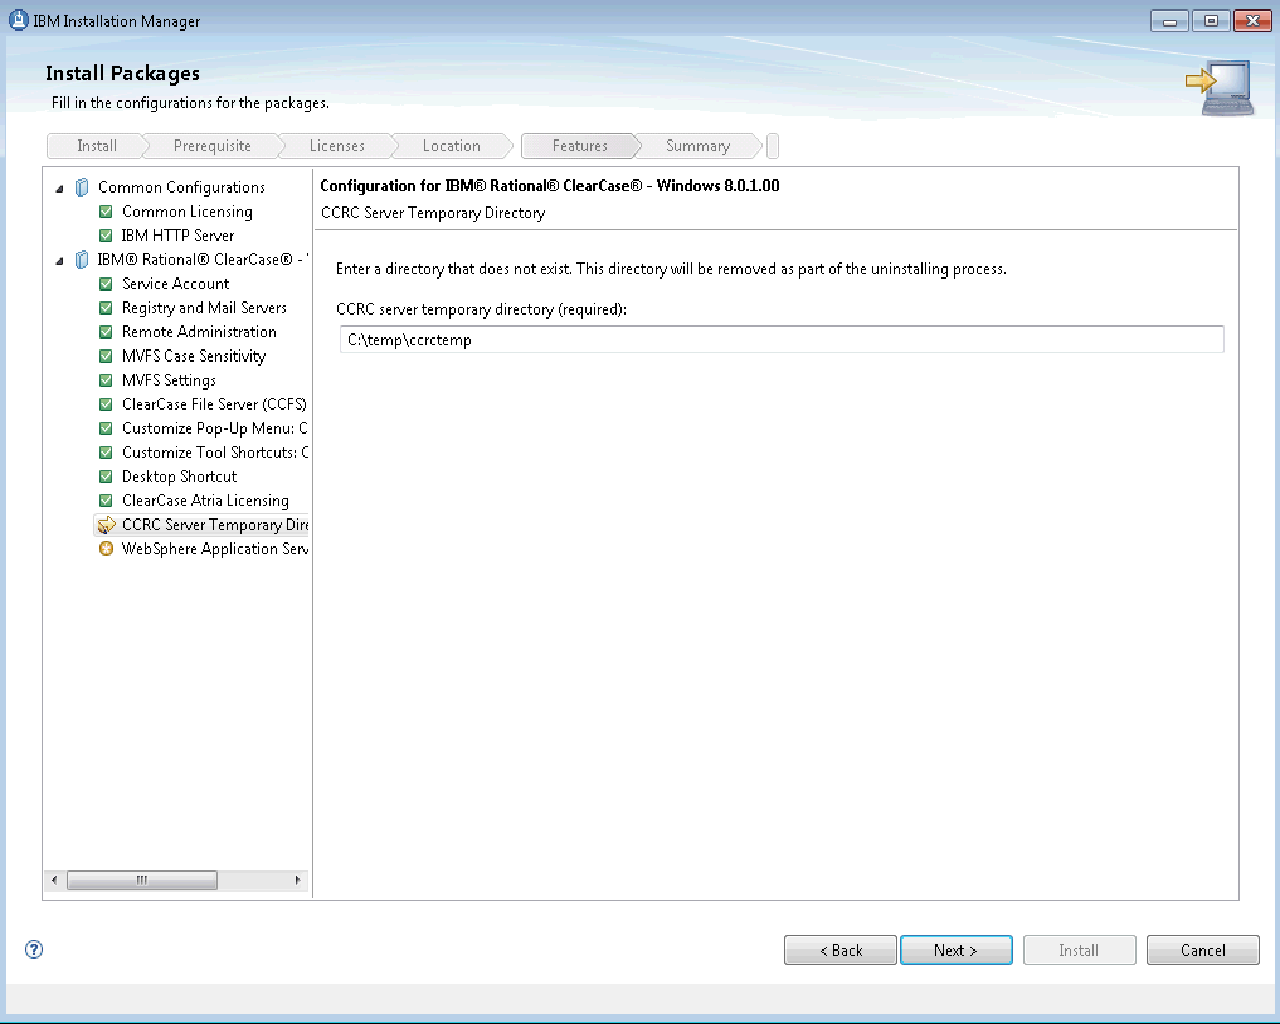The image size is (1280, 1024).
Task: Select the IBM Rational ClearCase label
Action: tap(202, 259)
